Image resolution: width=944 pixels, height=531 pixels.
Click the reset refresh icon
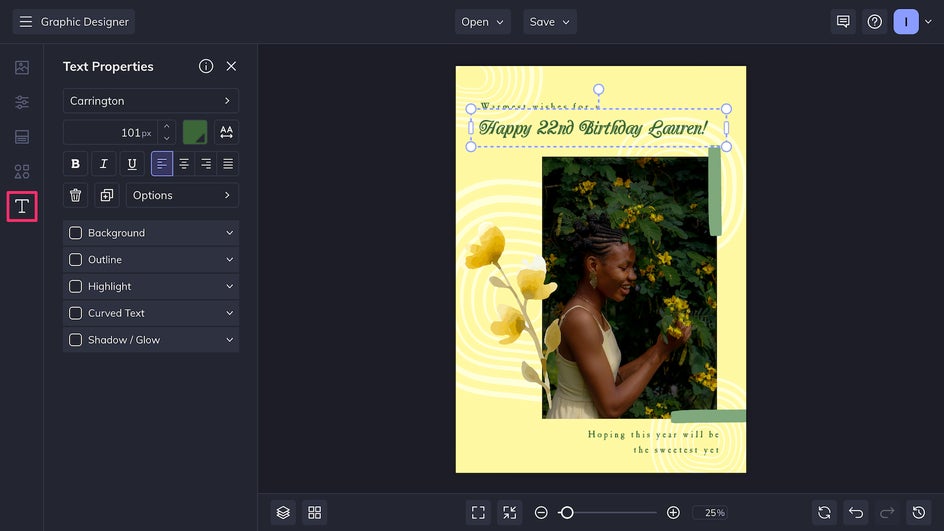click(824, 512)
